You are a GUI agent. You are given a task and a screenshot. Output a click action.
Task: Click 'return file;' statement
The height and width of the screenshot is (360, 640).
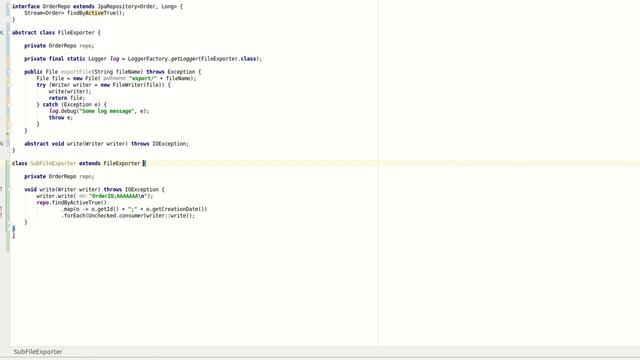click(67, 98)
